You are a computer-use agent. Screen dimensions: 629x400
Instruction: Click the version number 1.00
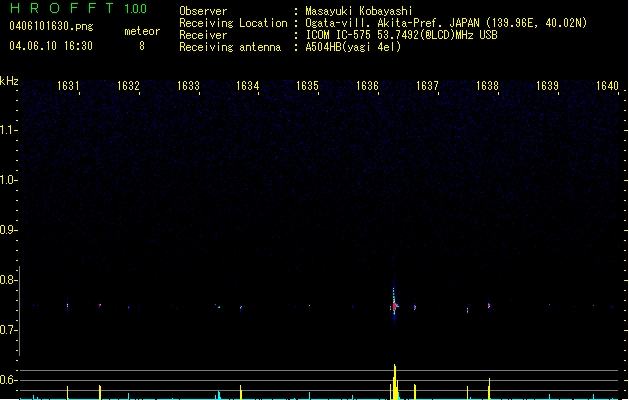(135, 9)
